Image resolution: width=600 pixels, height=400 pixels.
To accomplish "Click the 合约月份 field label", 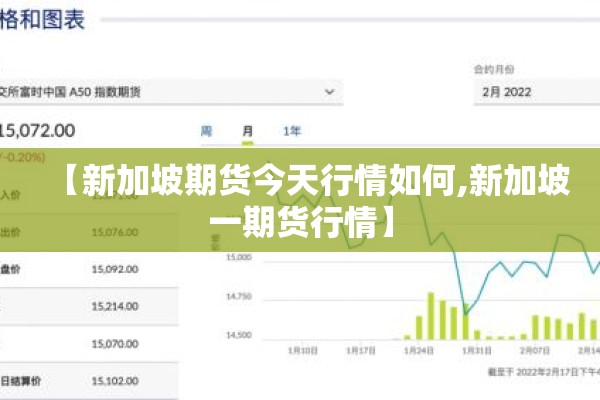I will (x=494, y=69).
